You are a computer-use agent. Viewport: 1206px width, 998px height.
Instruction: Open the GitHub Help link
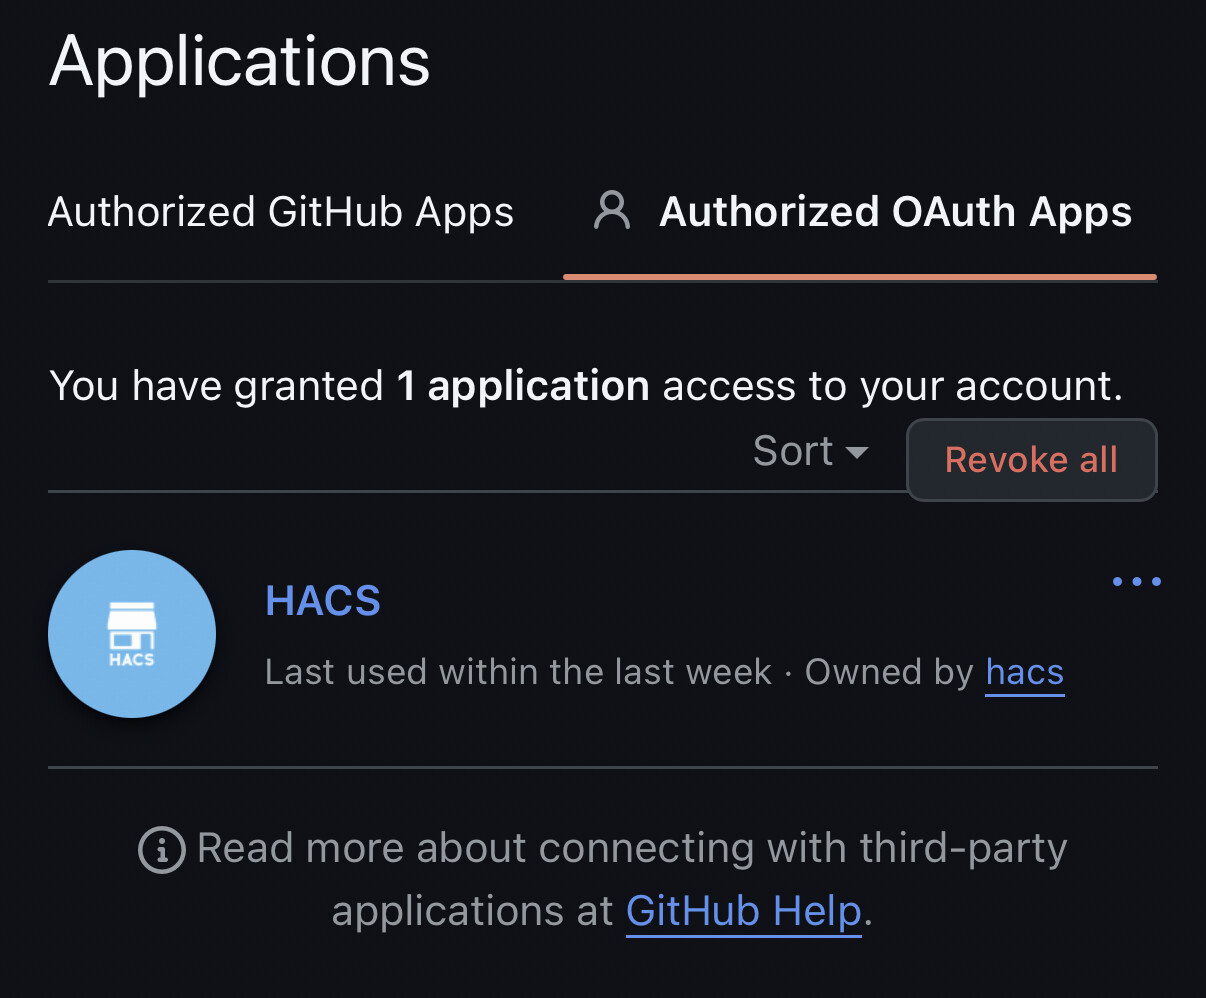(x=744, y=911)
